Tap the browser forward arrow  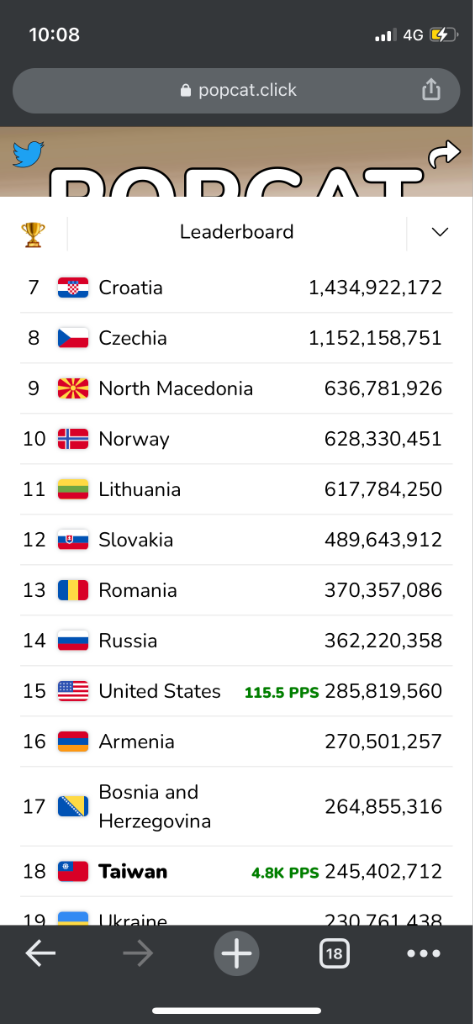[x=138, y=954]
